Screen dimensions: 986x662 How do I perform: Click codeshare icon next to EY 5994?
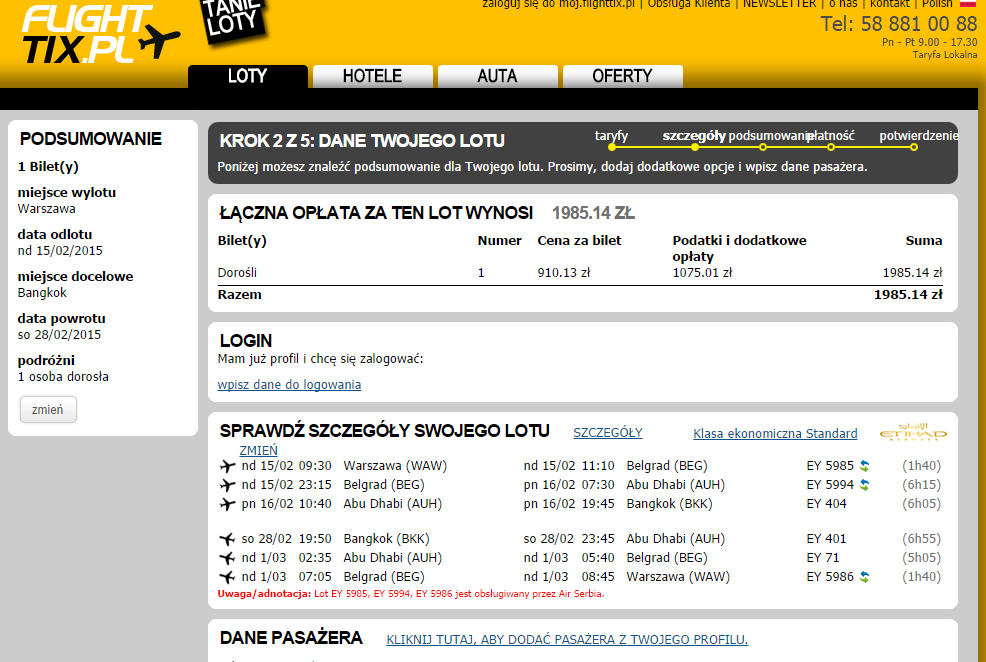click(x=865, y=485)
